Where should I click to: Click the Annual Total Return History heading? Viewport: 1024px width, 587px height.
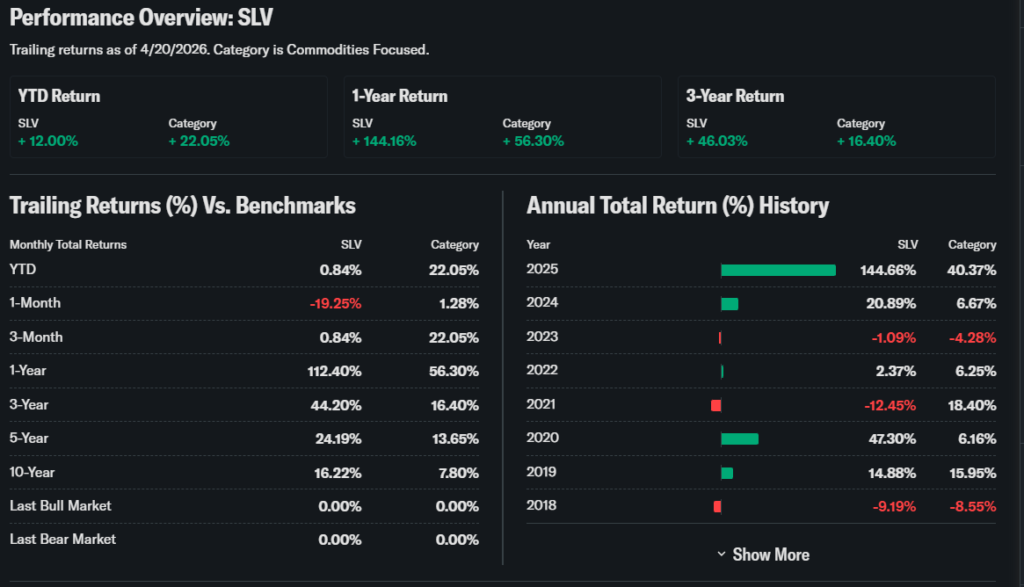[677, 206]
